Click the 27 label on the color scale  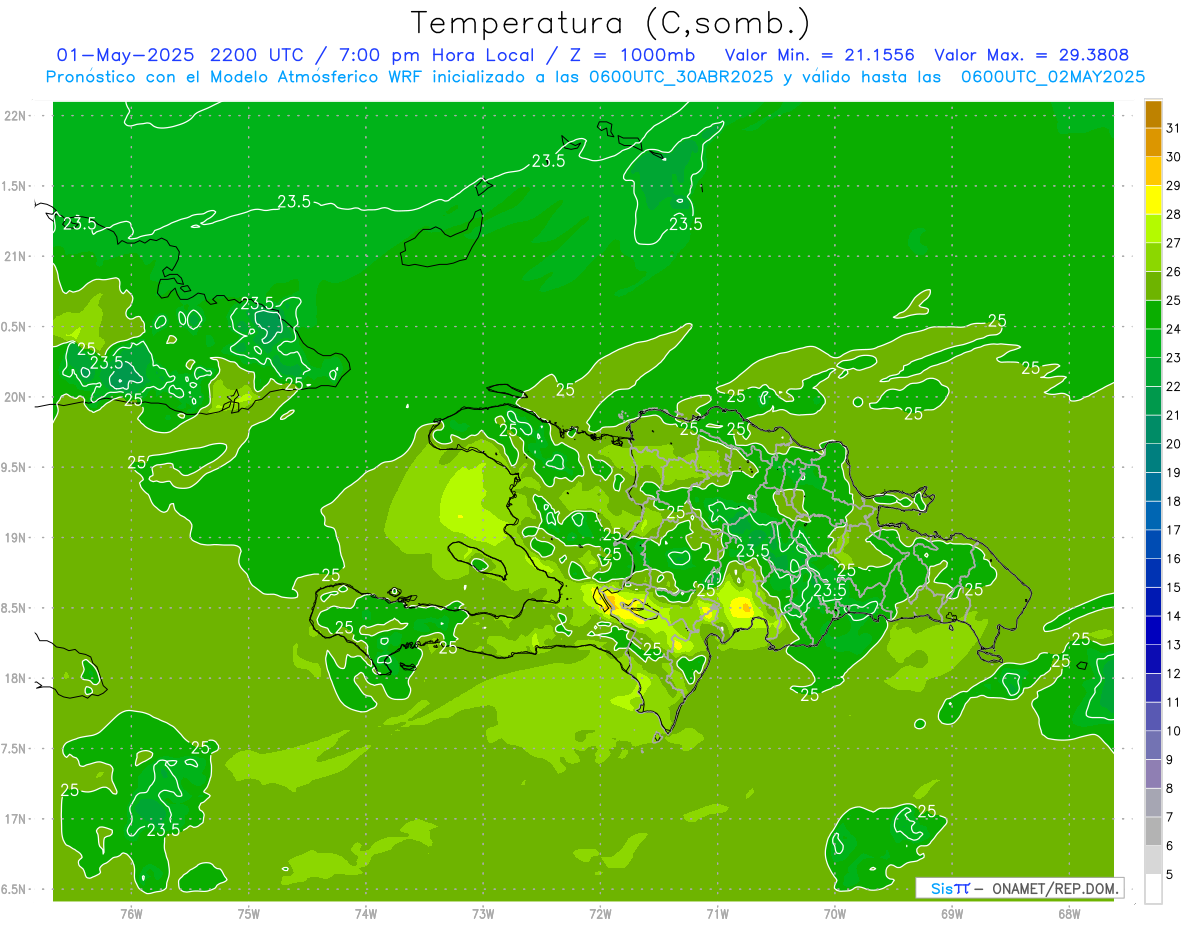click(x=1173, y=243)
